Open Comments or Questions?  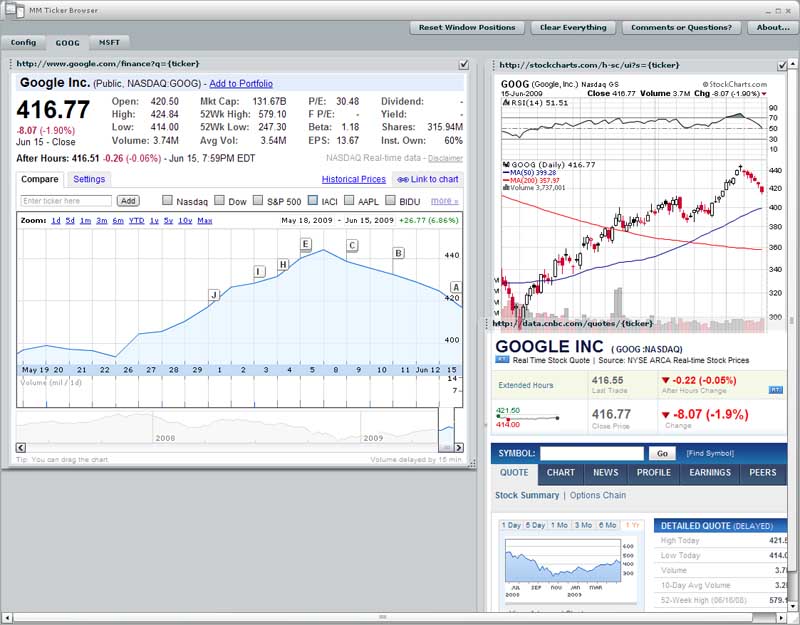click(681, 28)
